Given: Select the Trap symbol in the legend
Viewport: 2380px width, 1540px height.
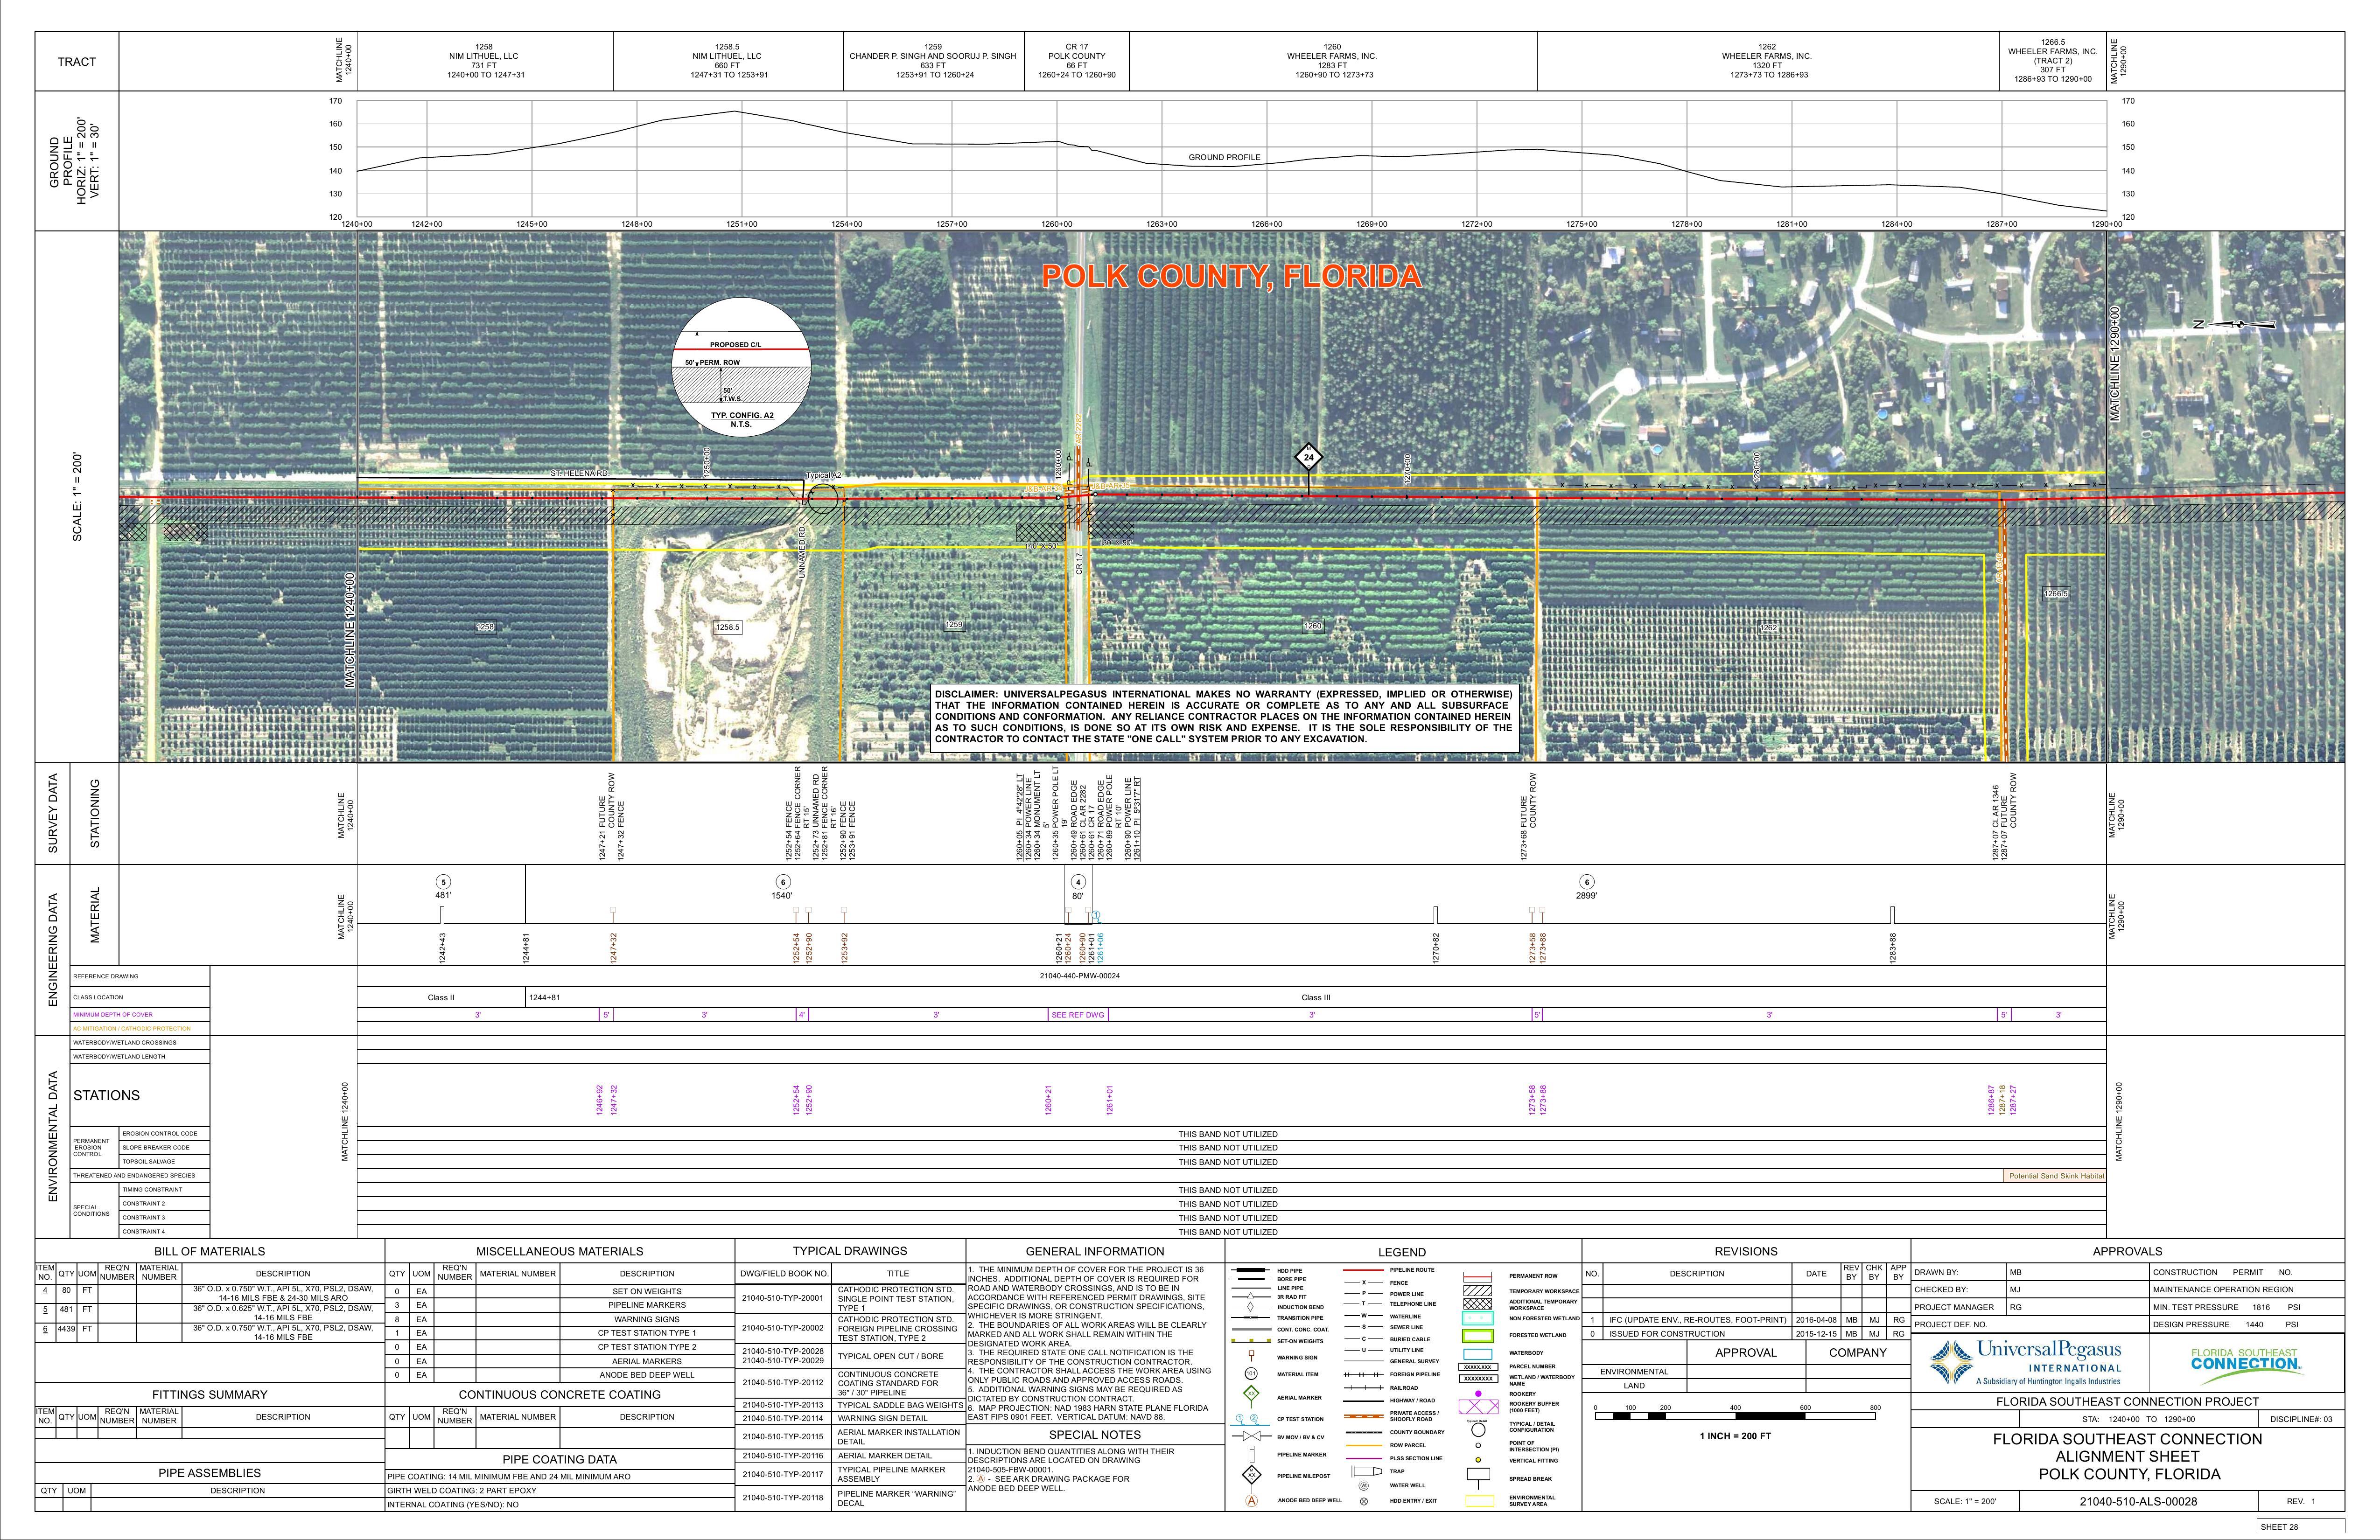Looking at the screenshot, I should point(1366,1471).
